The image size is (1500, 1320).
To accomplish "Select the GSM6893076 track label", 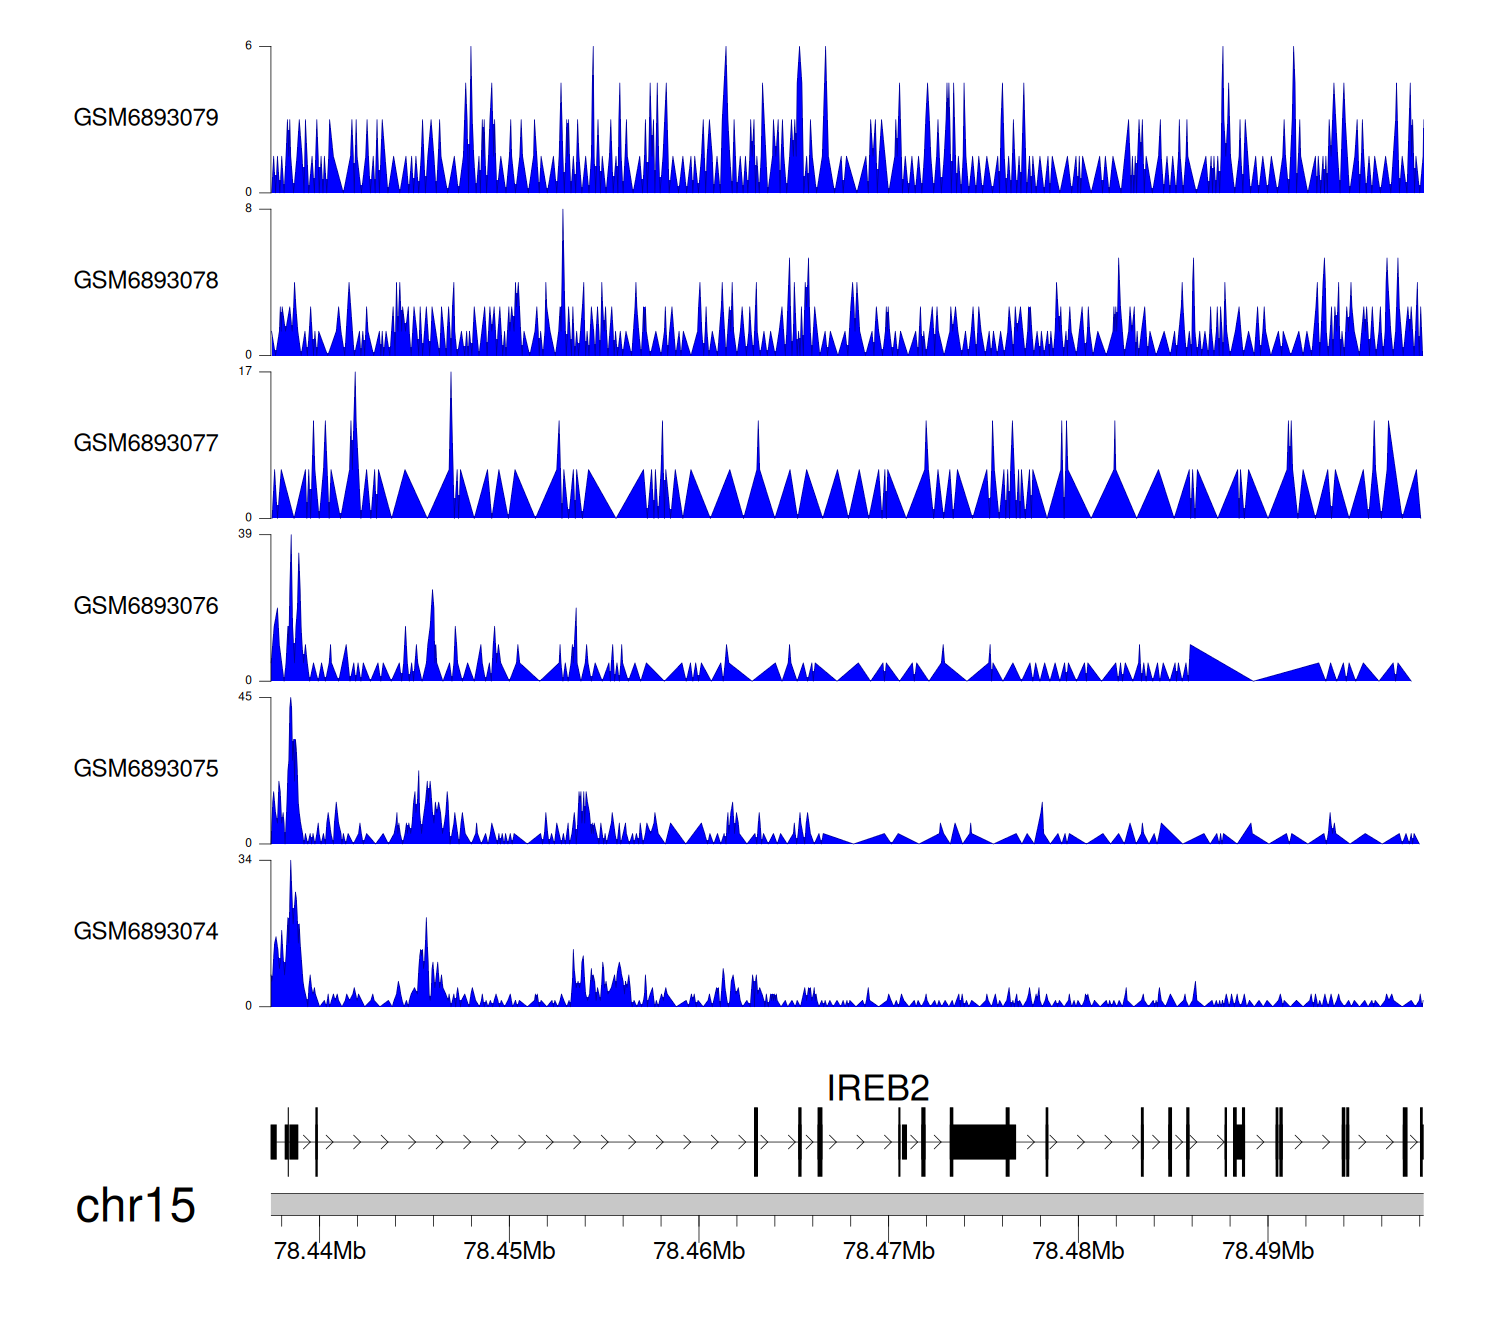I will (x=146, y=606).
